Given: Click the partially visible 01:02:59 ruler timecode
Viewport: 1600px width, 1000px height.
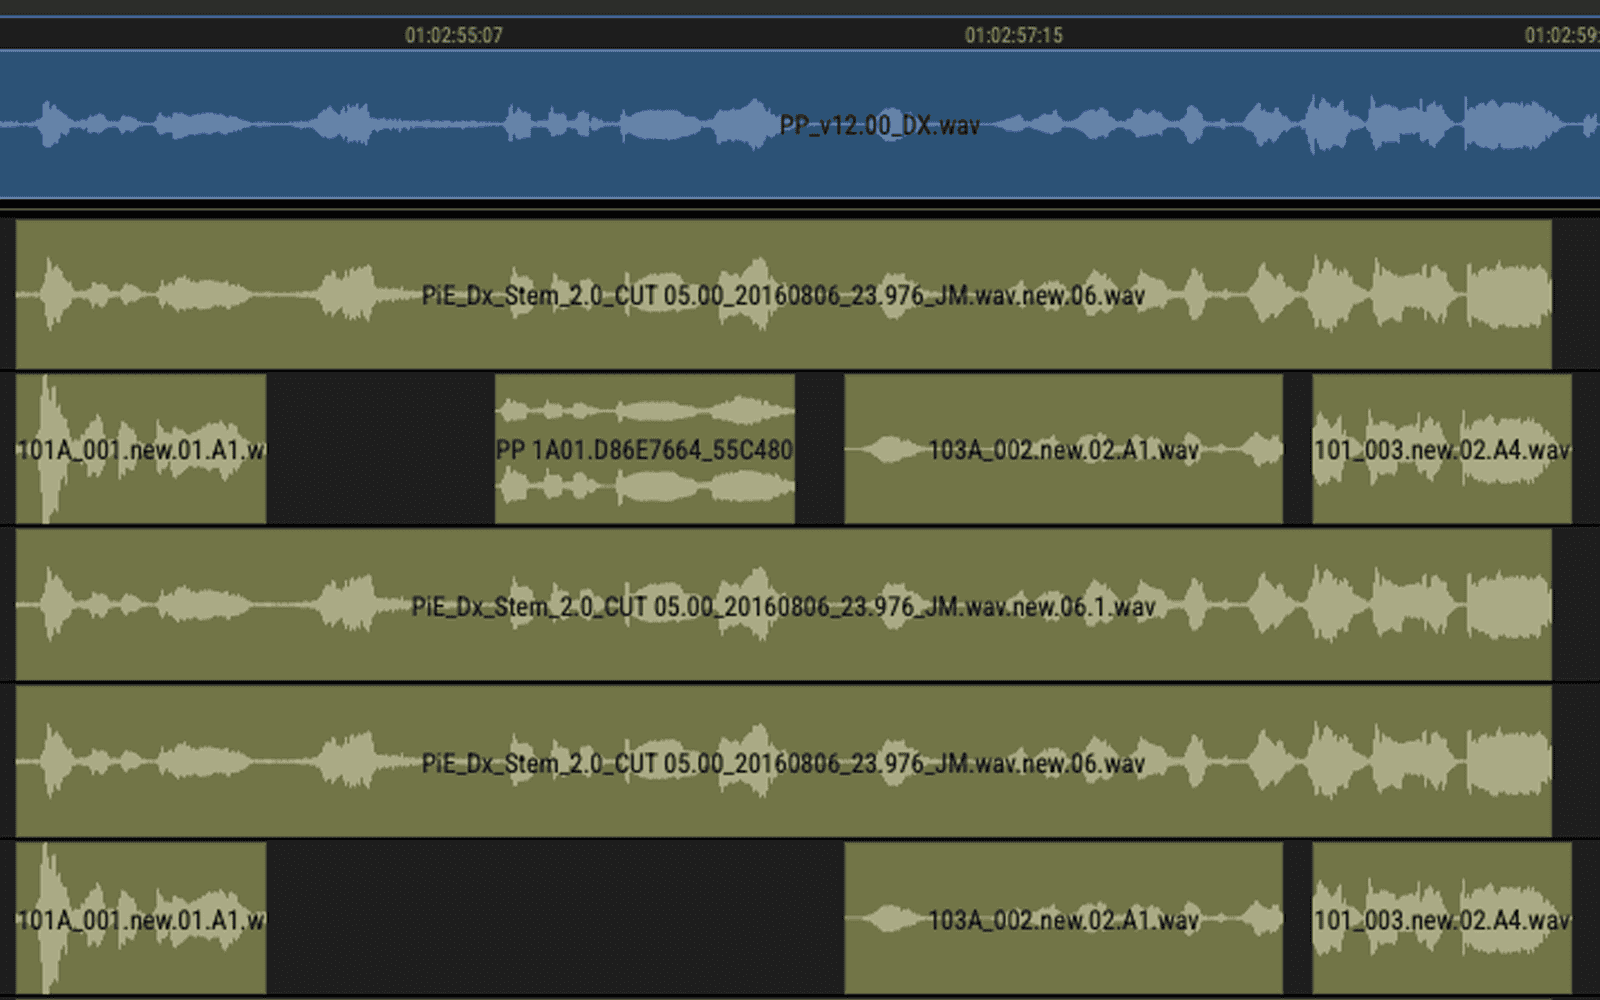Looking at the screenshot, I should [x=1561, y=35].
